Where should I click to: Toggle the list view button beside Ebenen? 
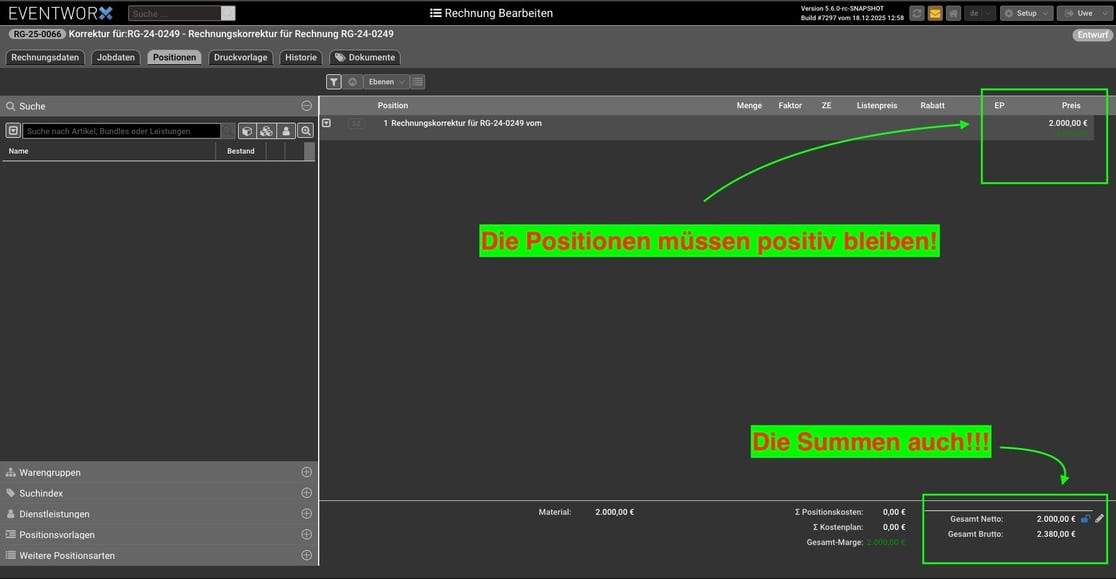tap(418, 82)
